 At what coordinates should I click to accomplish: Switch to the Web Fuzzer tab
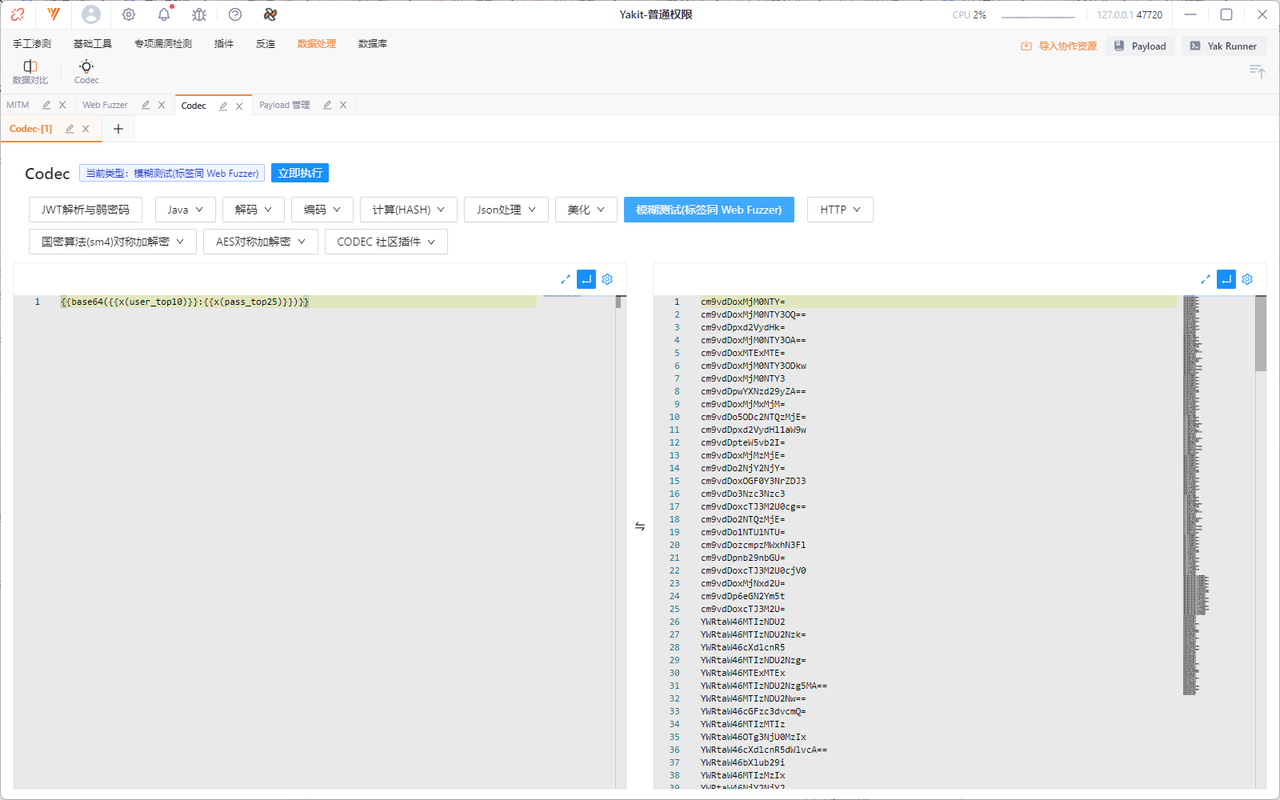(105, 105)
